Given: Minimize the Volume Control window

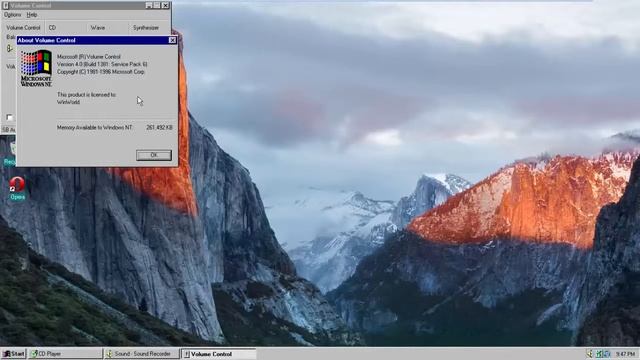Looking at the screenshot, I should click(149, 5).
